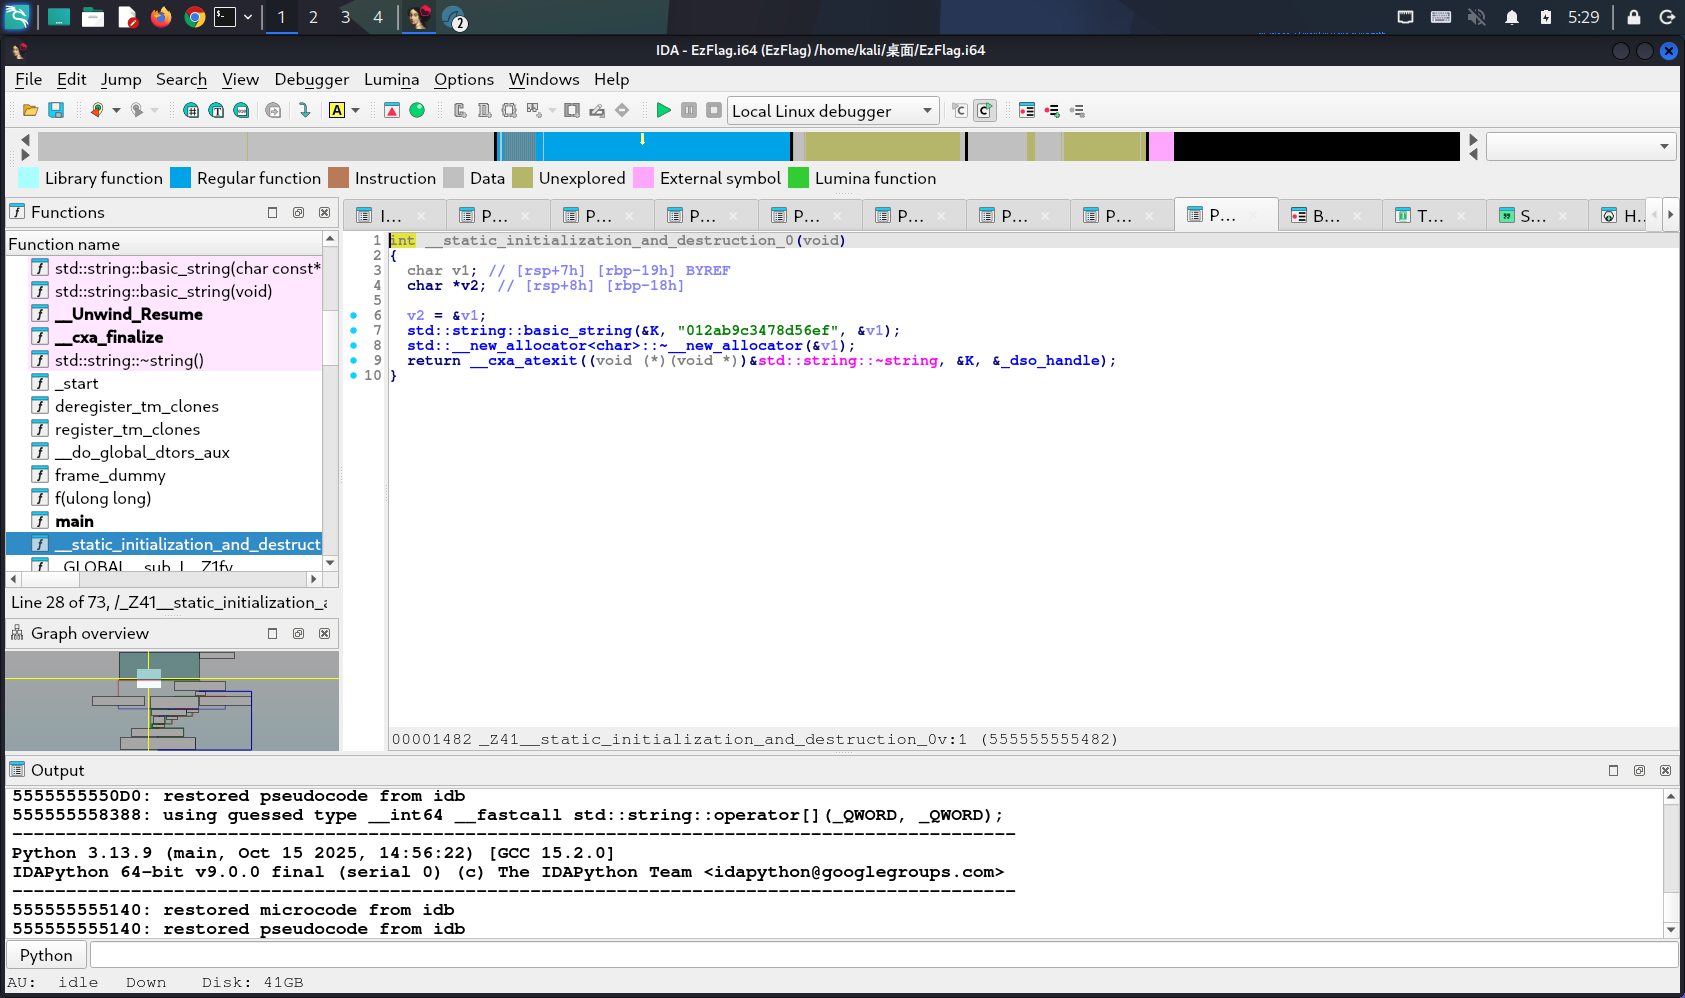
Task: Click the Python console language button
Action: click(x=46, y=955)
